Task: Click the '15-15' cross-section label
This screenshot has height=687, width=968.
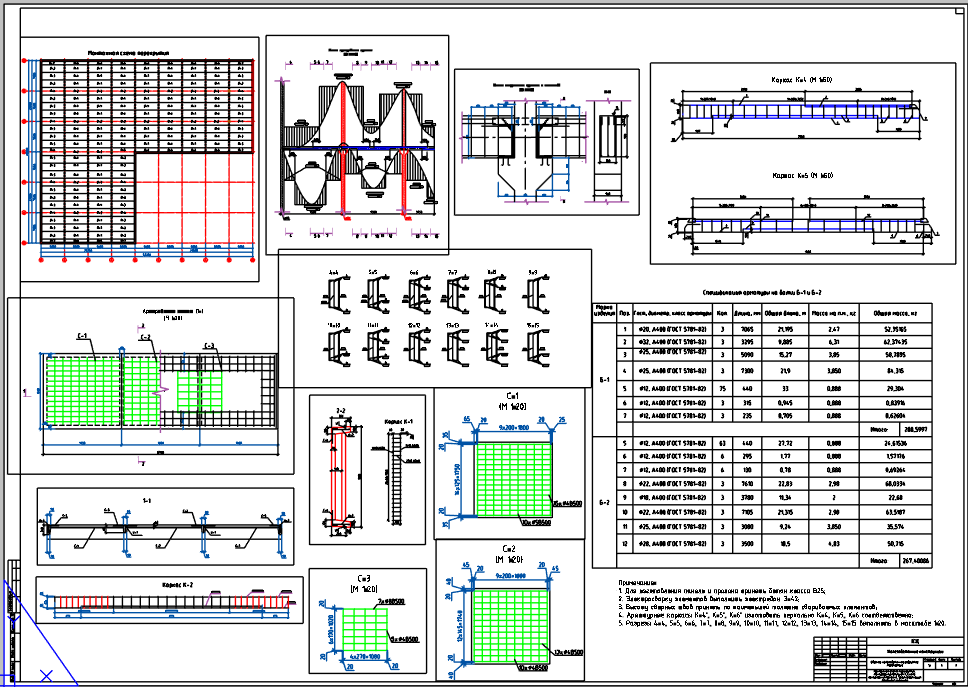Action: click(x=533, y=325)
